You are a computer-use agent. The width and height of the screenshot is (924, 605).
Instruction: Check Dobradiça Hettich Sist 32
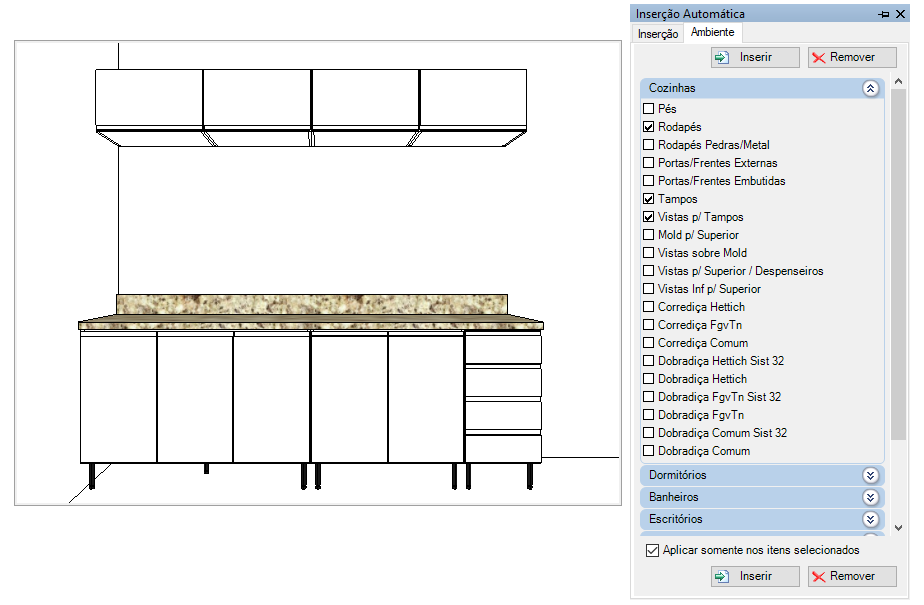[x=649, y=361]
